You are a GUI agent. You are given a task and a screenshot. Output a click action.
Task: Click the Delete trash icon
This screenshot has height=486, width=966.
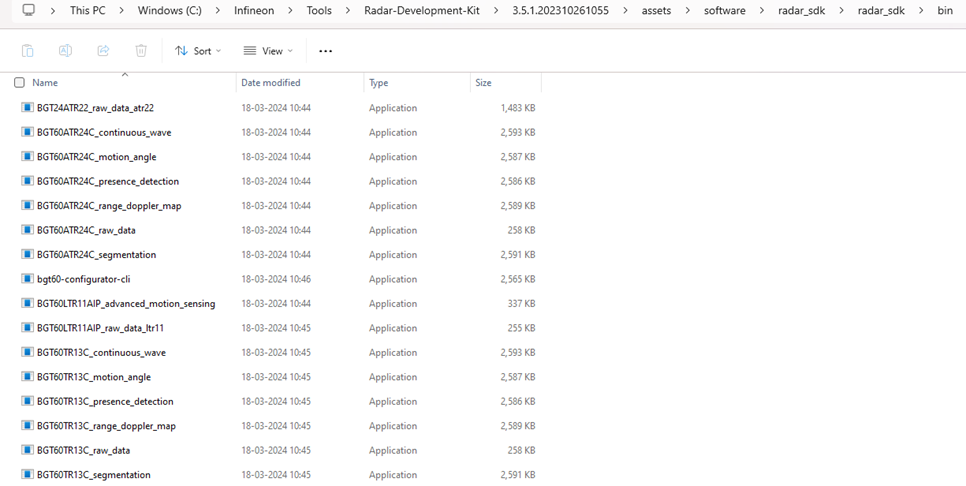pyautogui.click(x=141, y=51)
